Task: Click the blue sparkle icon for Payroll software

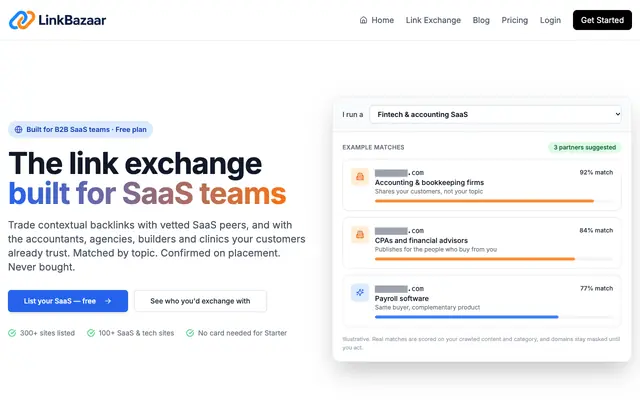Action: (360, 293)
